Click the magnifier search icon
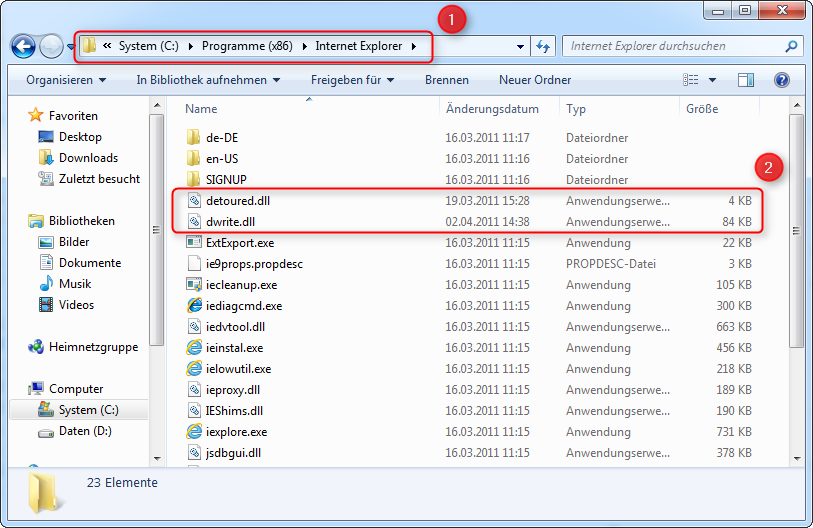The width and height of the screenshot is (813, 528). click(791, 46)
